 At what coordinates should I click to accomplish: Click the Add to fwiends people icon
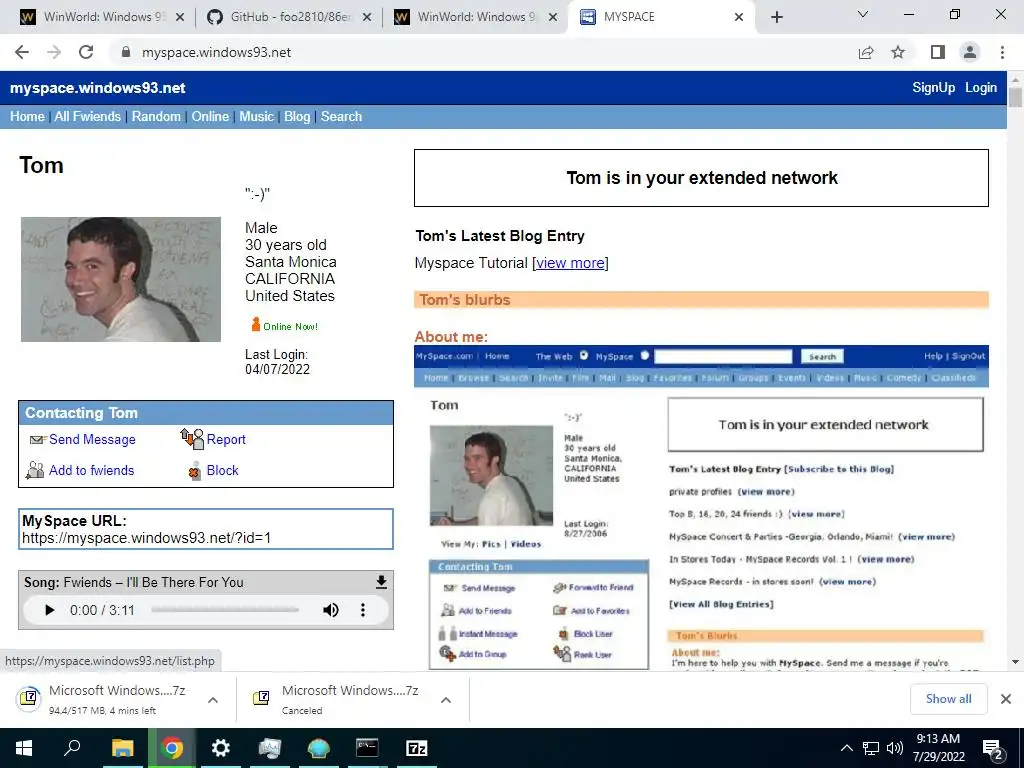[35, 470]
